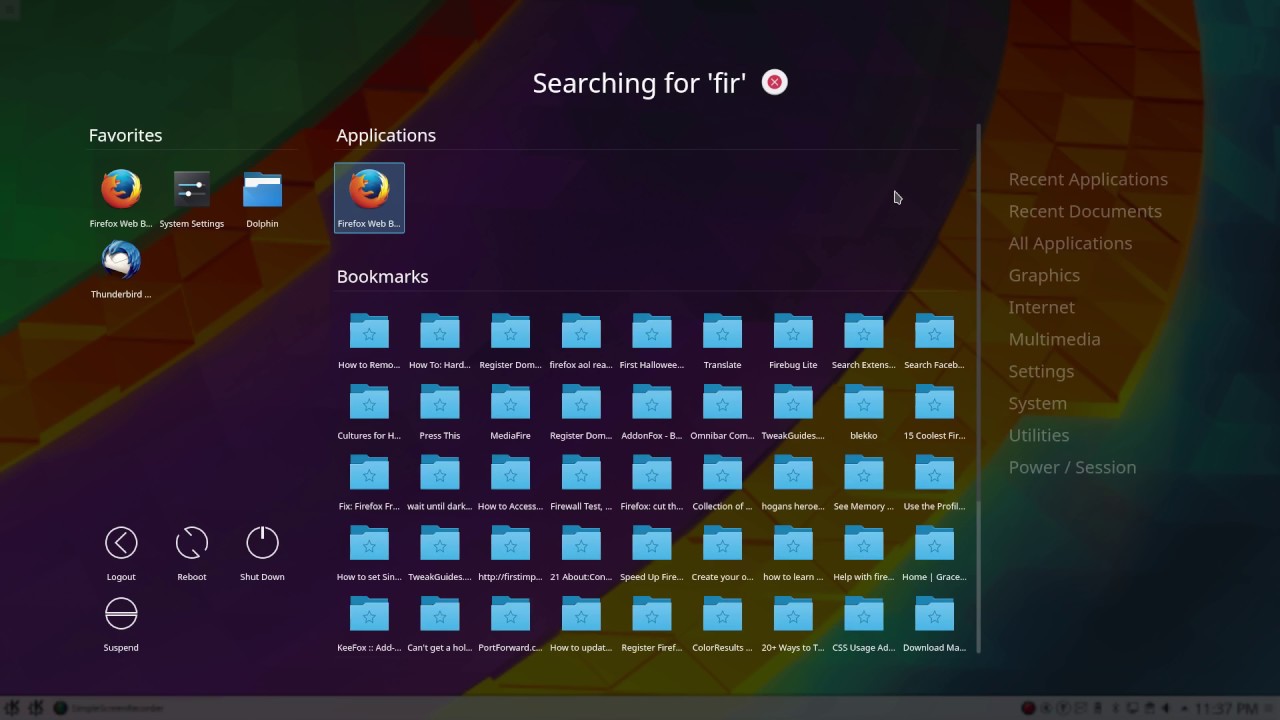Launch Firefox from the Favorites column

[x=121, y=199]
